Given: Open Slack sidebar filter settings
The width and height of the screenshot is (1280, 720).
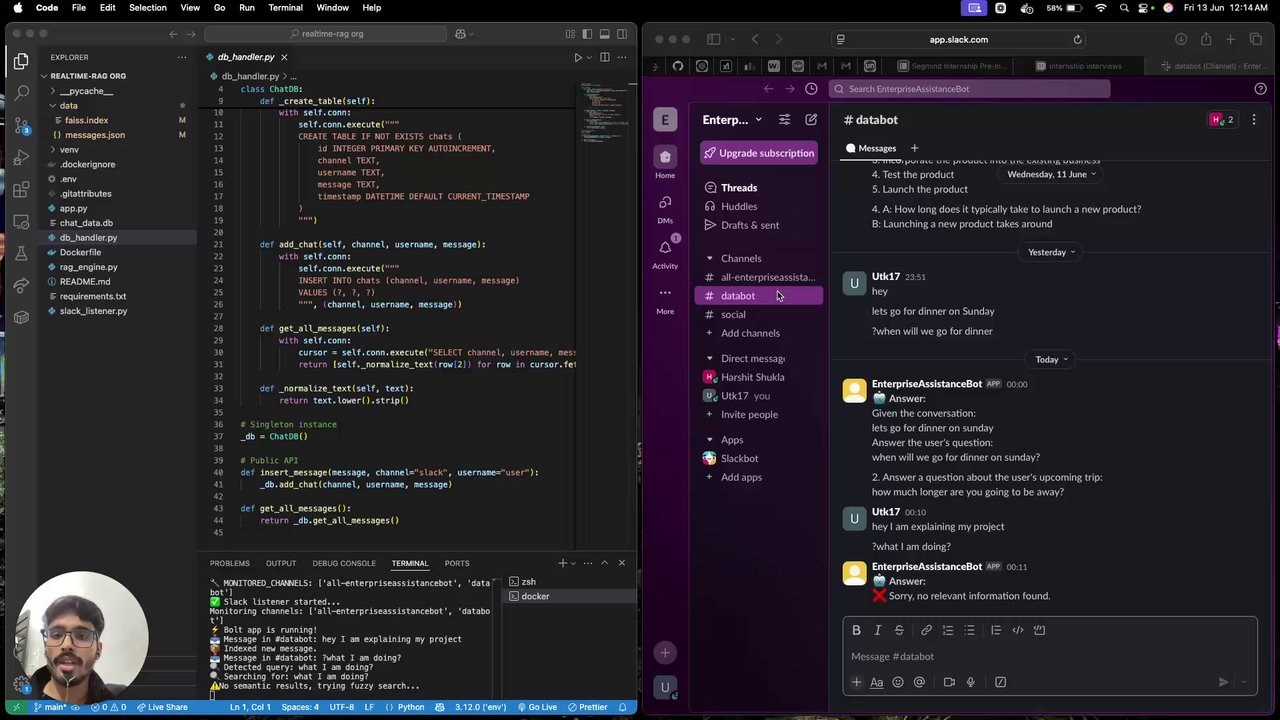Looking at the screenshot, I should [x=784, y=120].
